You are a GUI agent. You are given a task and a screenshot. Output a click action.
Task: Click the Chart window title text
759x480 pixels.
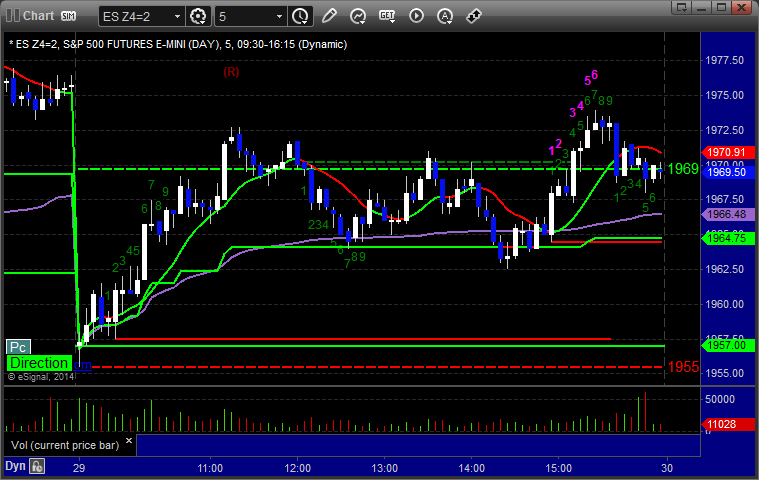[38, 16]
